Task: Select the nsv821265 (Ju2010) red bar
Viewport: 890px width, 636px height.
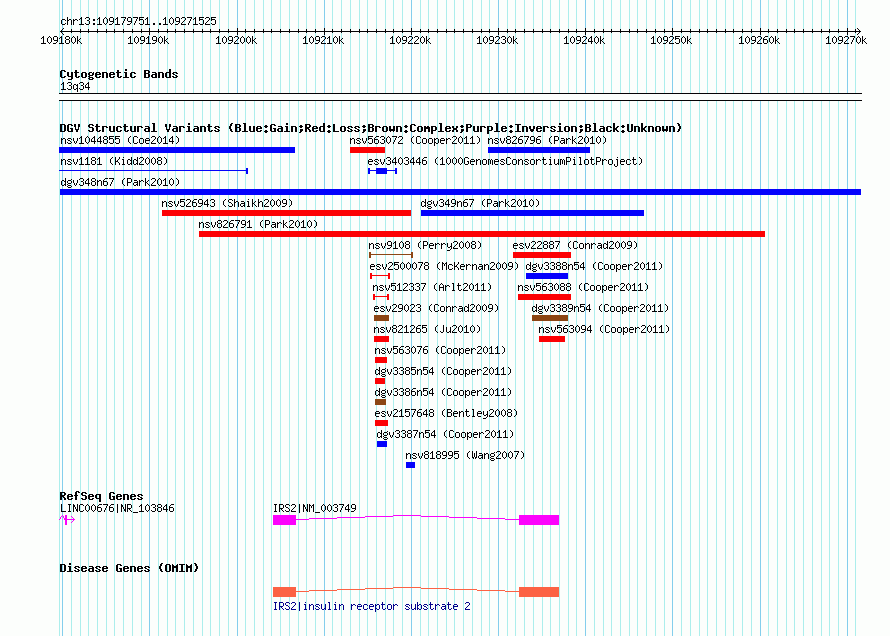Action: click(381, 339)
